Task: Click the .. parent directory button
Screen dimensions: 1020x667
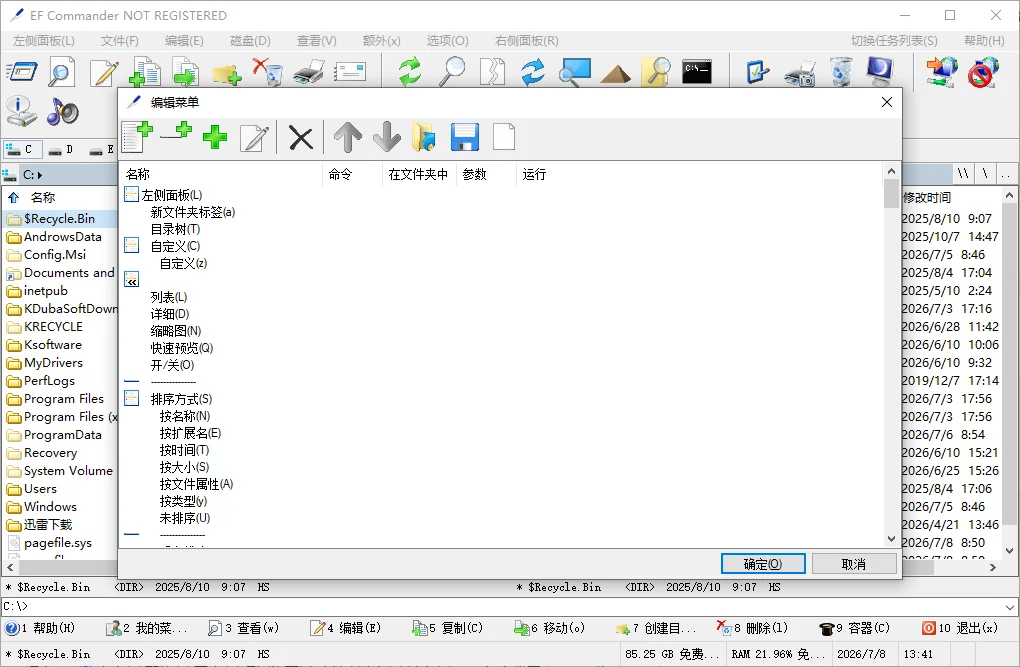Action: (1006, 174)
